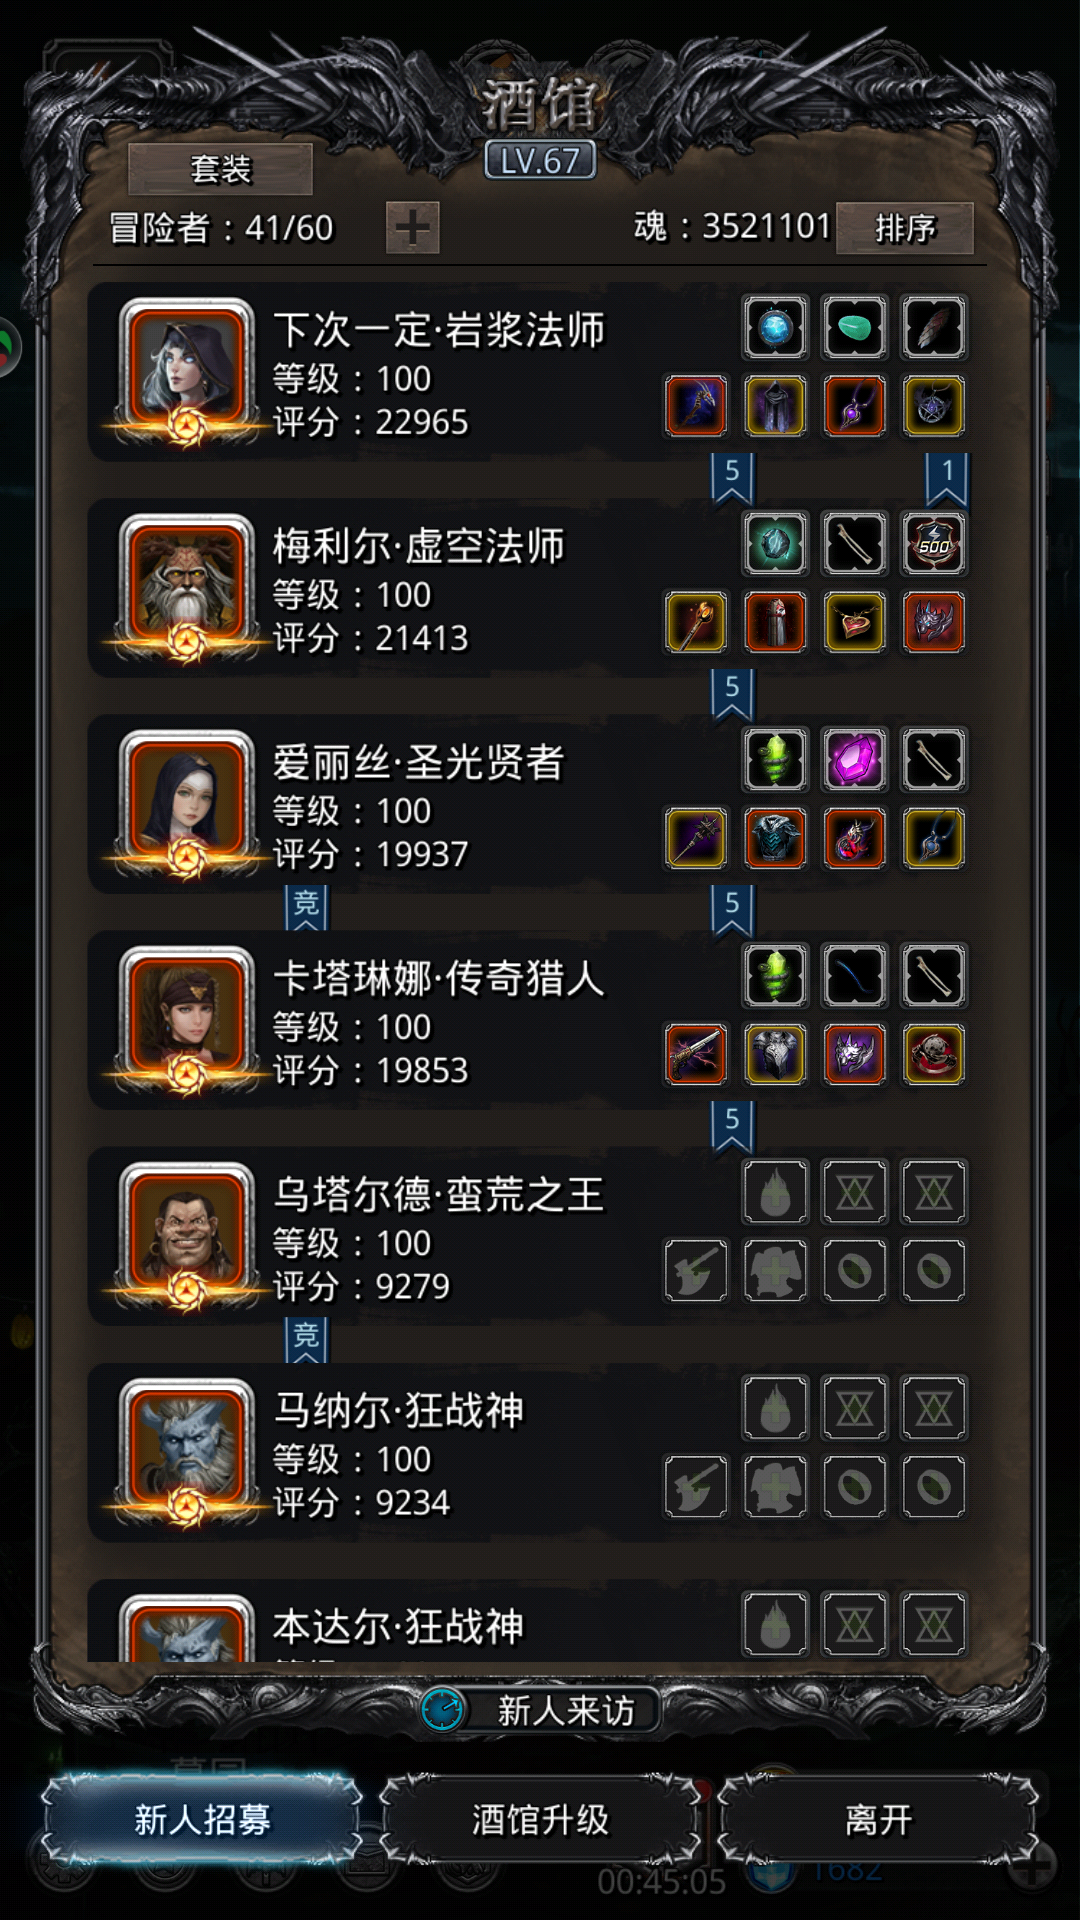
Task: Select 爱丽丝's purple gem slot
Action: [854, 759]
